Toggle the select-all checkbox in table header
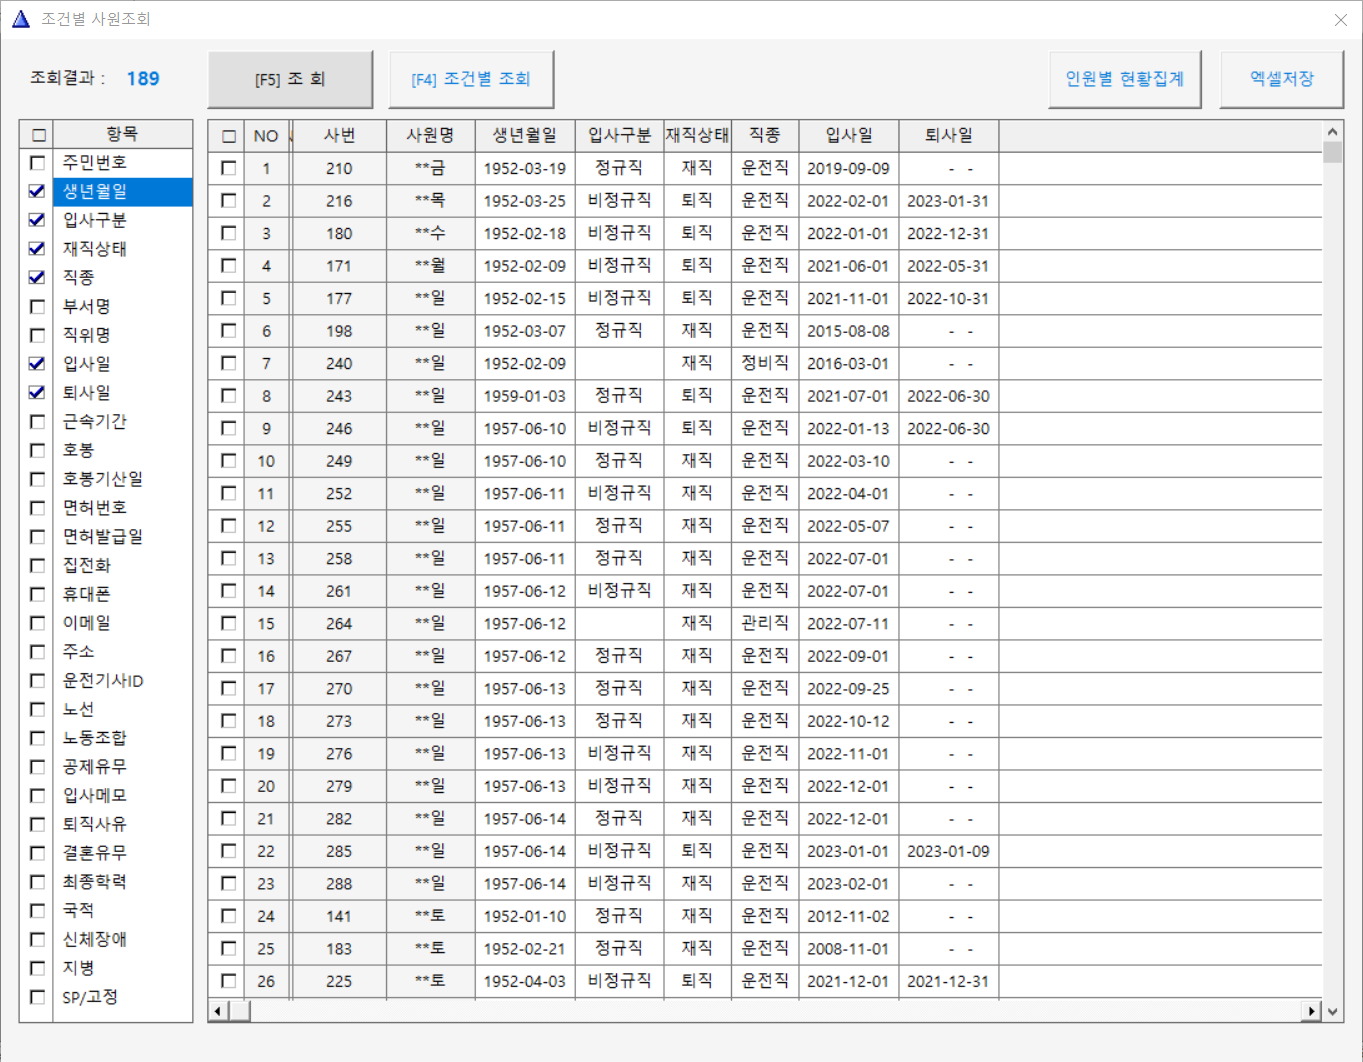The height and width of the screenshot is (1062, 1363). click(x=229, y=136)
